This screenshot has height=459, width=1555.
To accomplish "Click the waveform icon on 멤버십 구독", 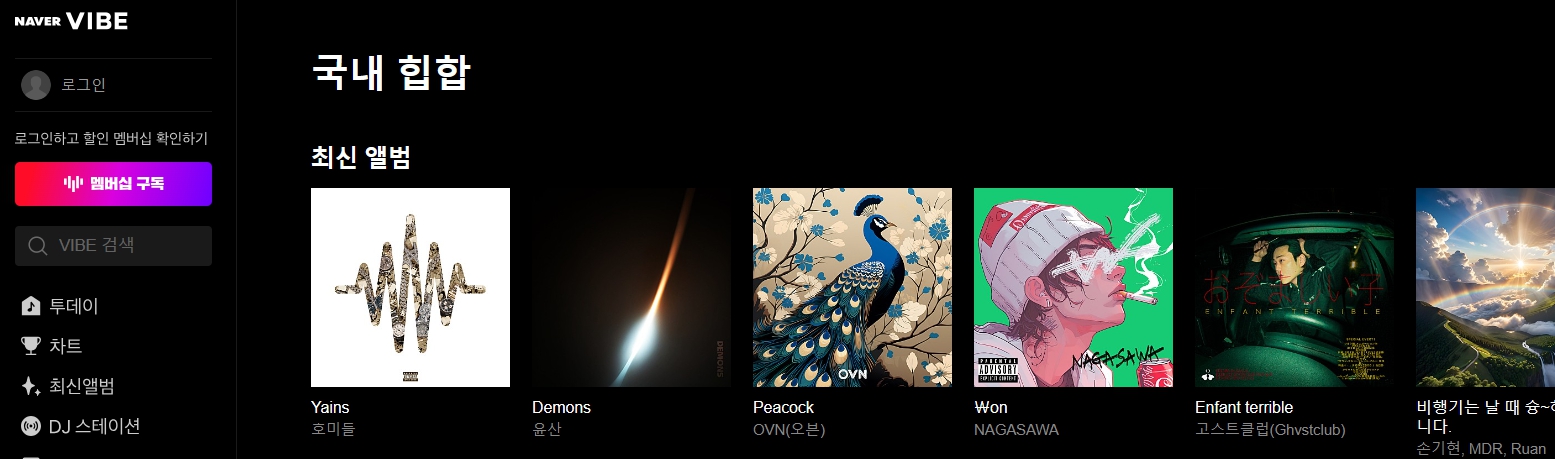I will point(73,184).
